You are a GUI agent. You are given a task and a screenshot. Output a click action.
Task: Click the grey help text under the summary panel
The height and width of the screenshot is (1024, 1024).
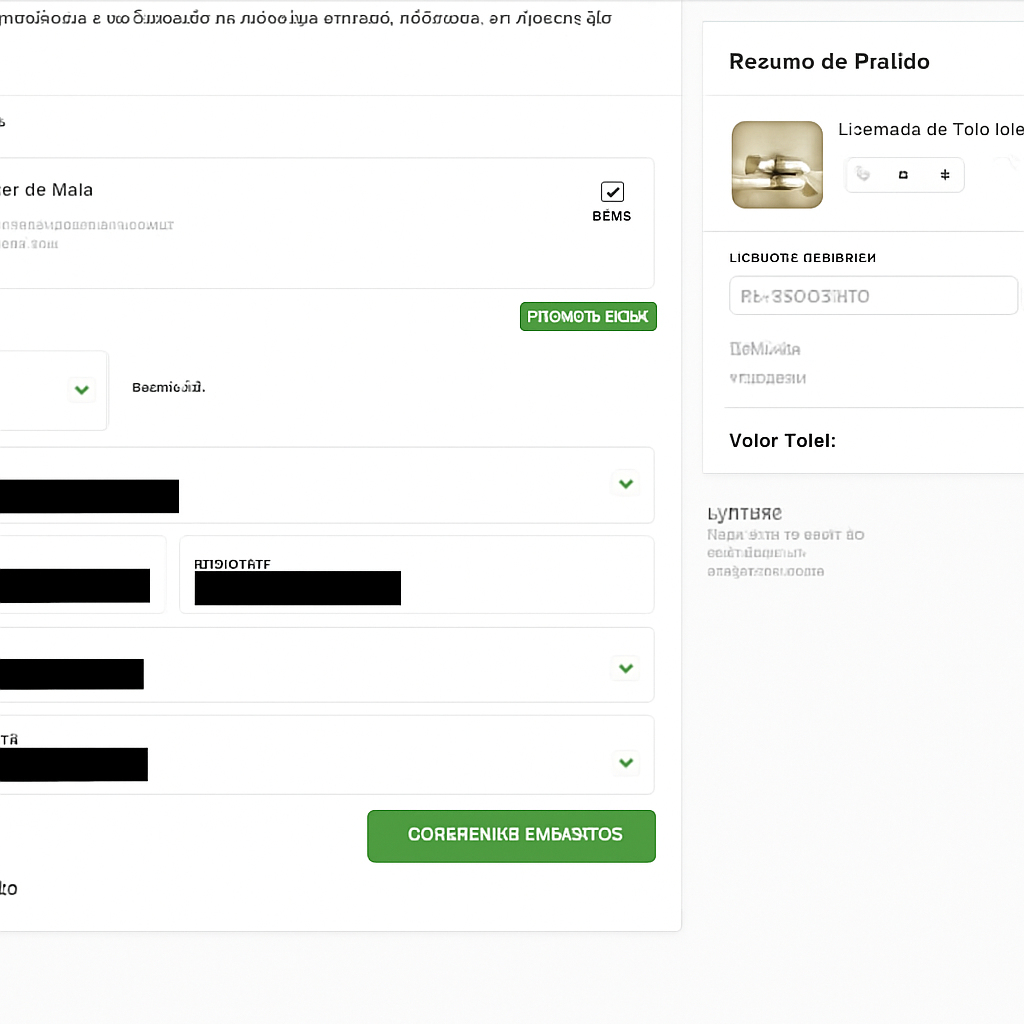click(786, 552)
